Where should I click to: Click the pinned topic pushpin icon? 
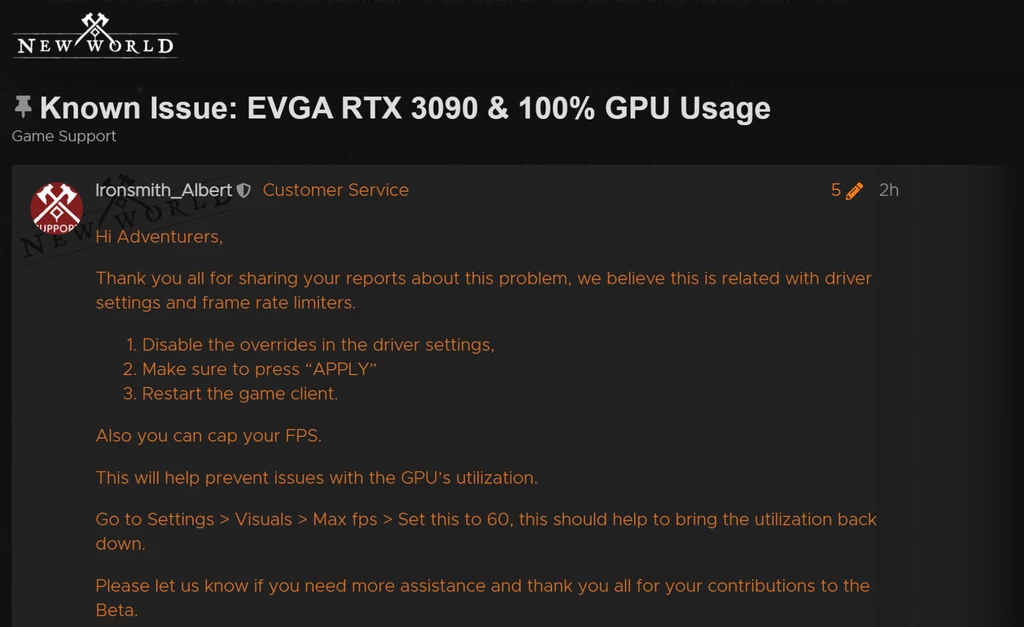click(23, 107)
